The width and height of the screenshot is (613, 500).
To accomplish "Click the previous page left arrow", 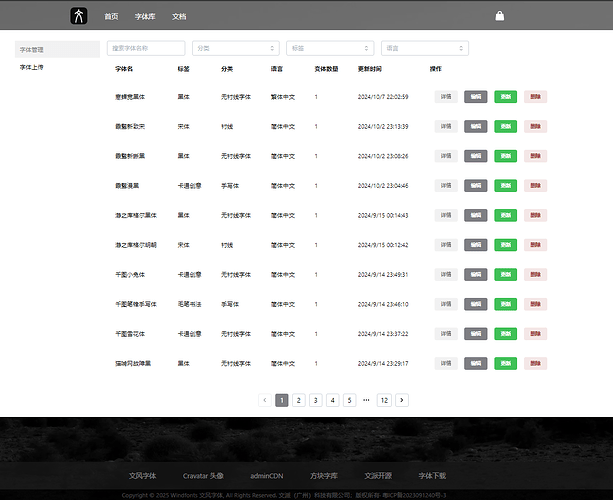I will pyautogui.click(x=265, y=400).
